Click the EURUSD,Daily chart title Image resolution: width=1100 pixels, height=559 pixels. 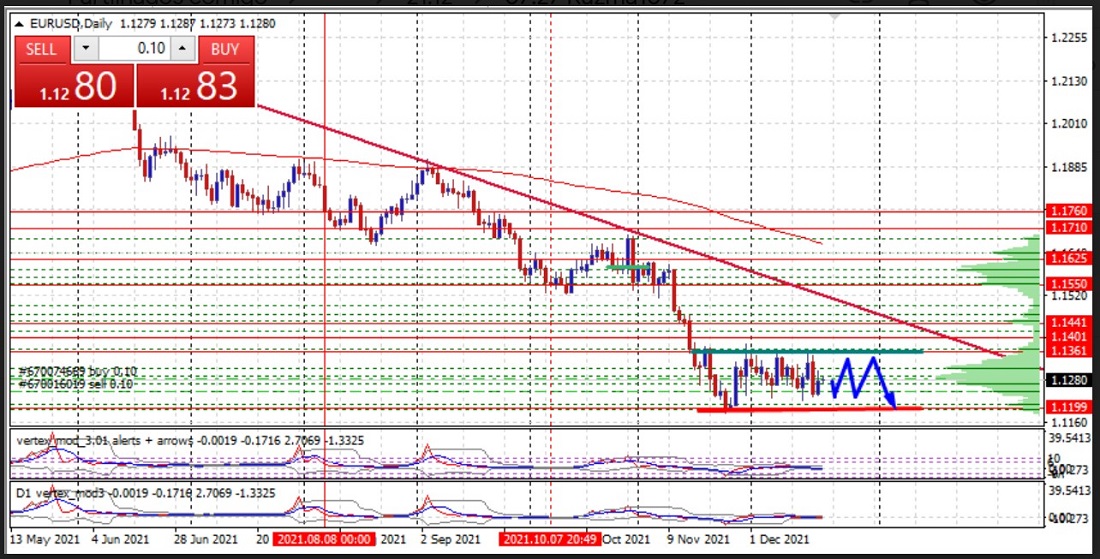(71, 23)
